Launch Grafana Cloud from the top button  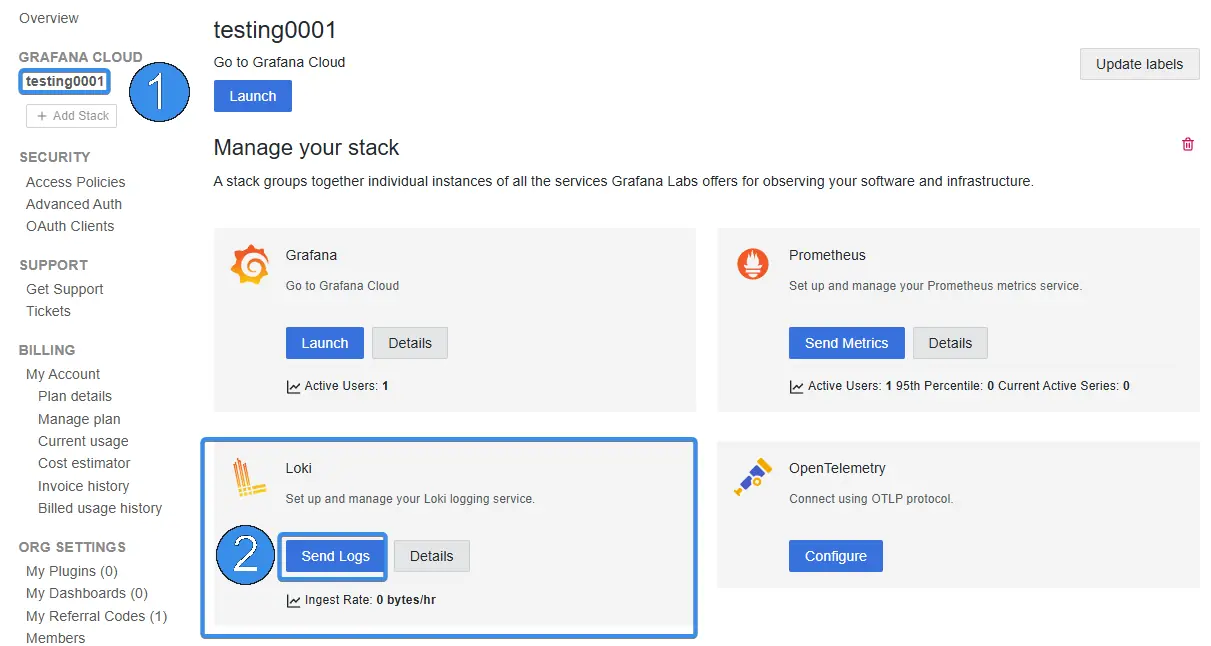pyautogui.click(x=253, y=96)
